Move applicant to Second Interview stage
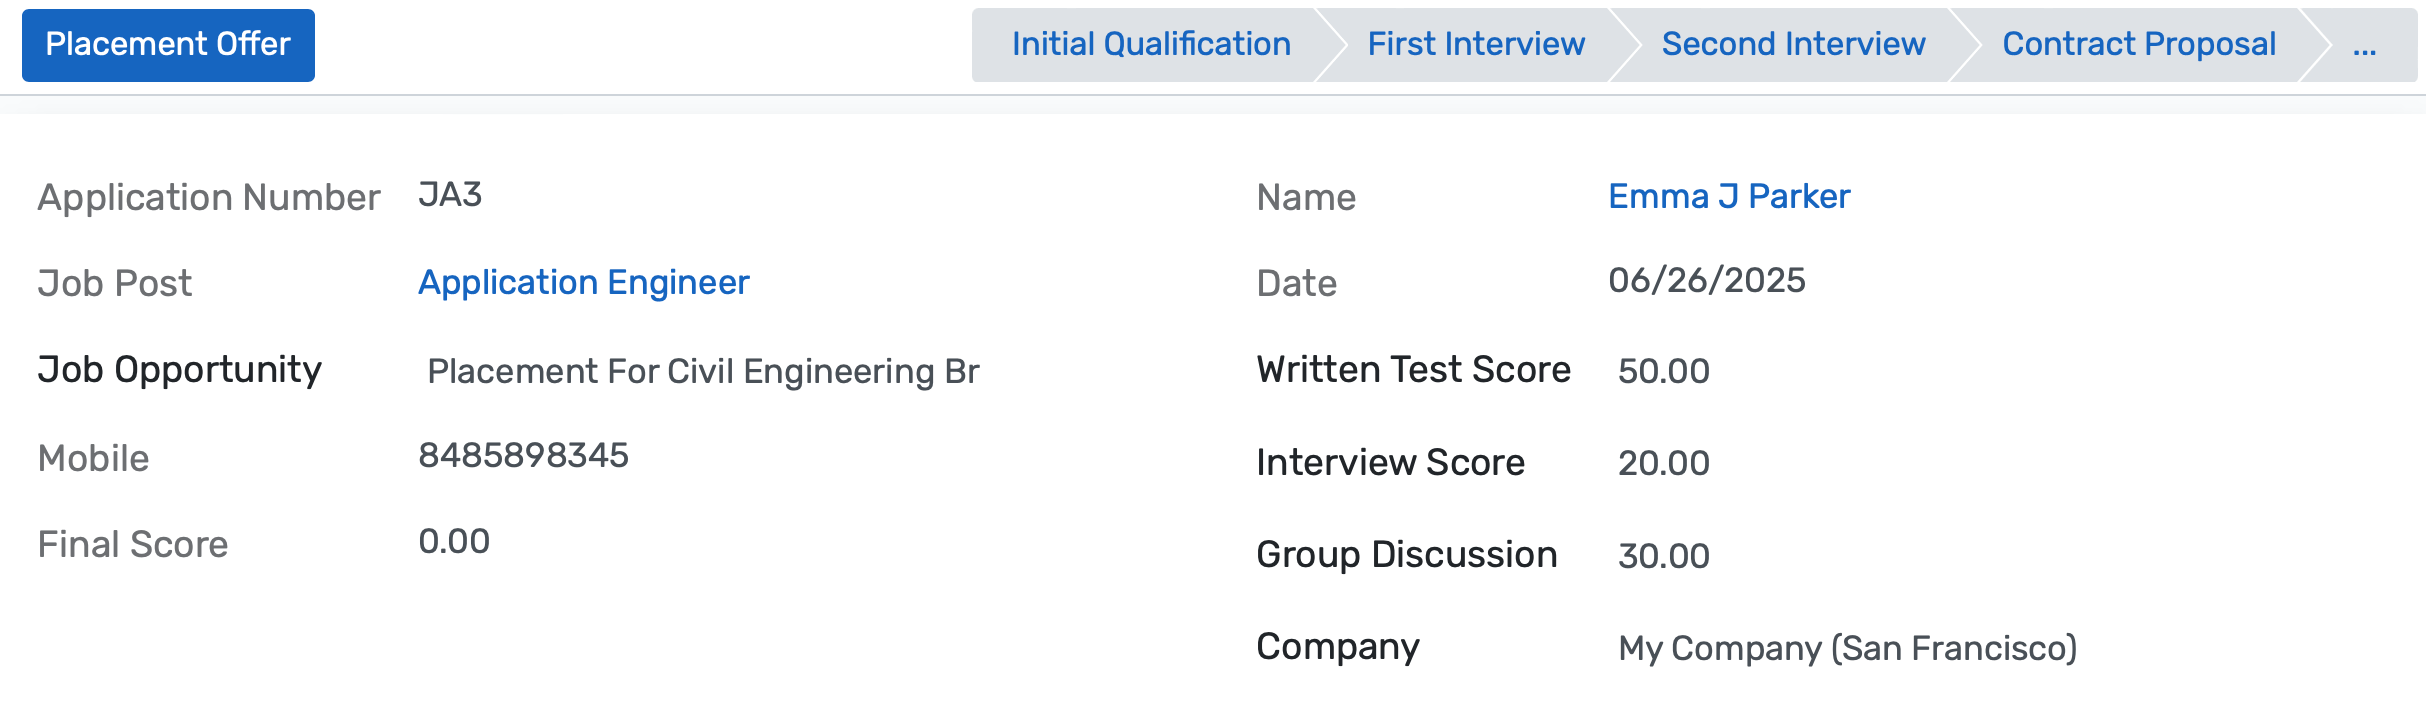Image resolution: width=2426 pixels, height=704 pixels. tap(1792, 45)
